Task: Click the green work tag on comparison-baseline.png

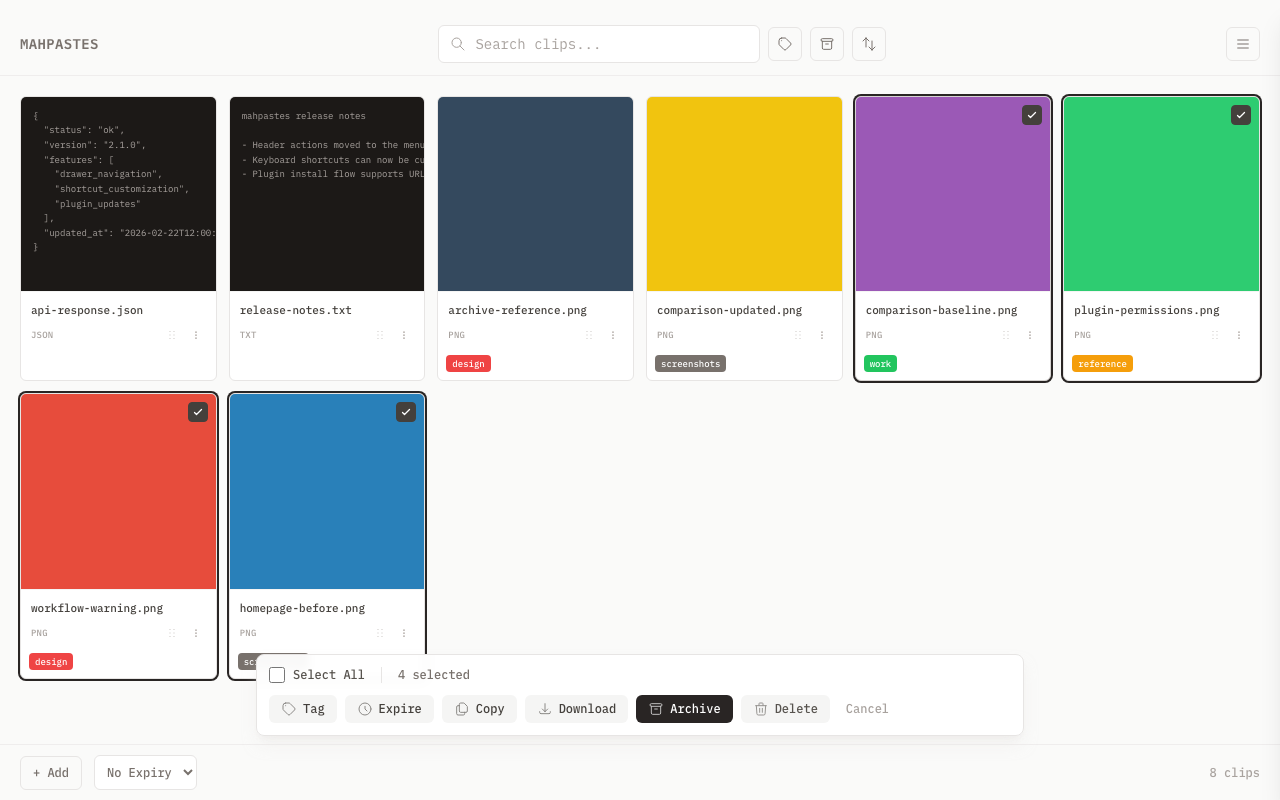Action: coord(880,363)
